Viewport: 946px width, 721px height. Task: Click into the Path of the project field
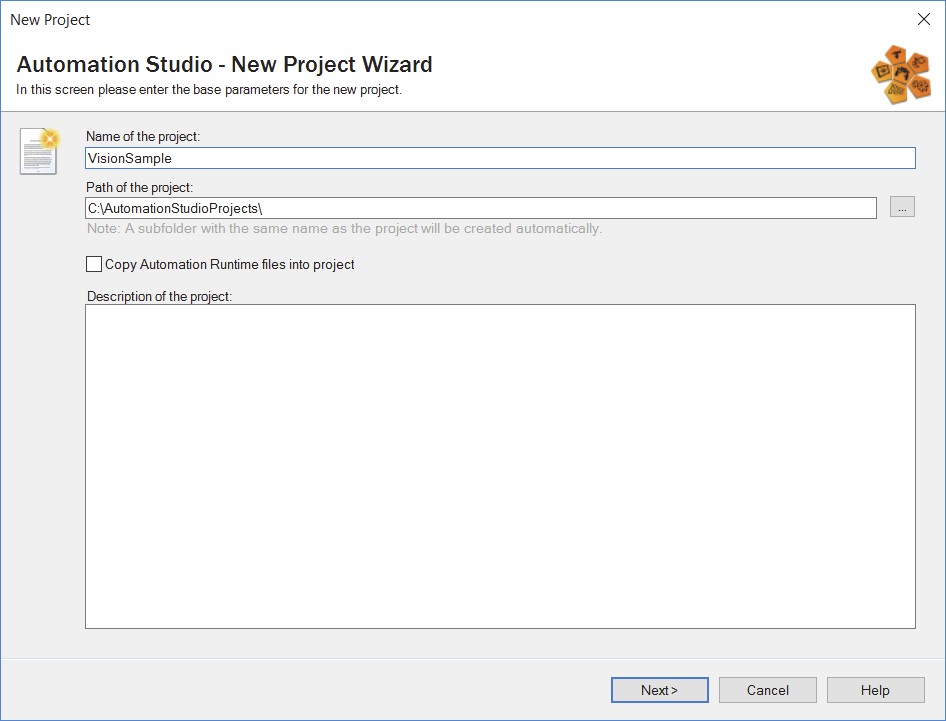click(481, 208)
